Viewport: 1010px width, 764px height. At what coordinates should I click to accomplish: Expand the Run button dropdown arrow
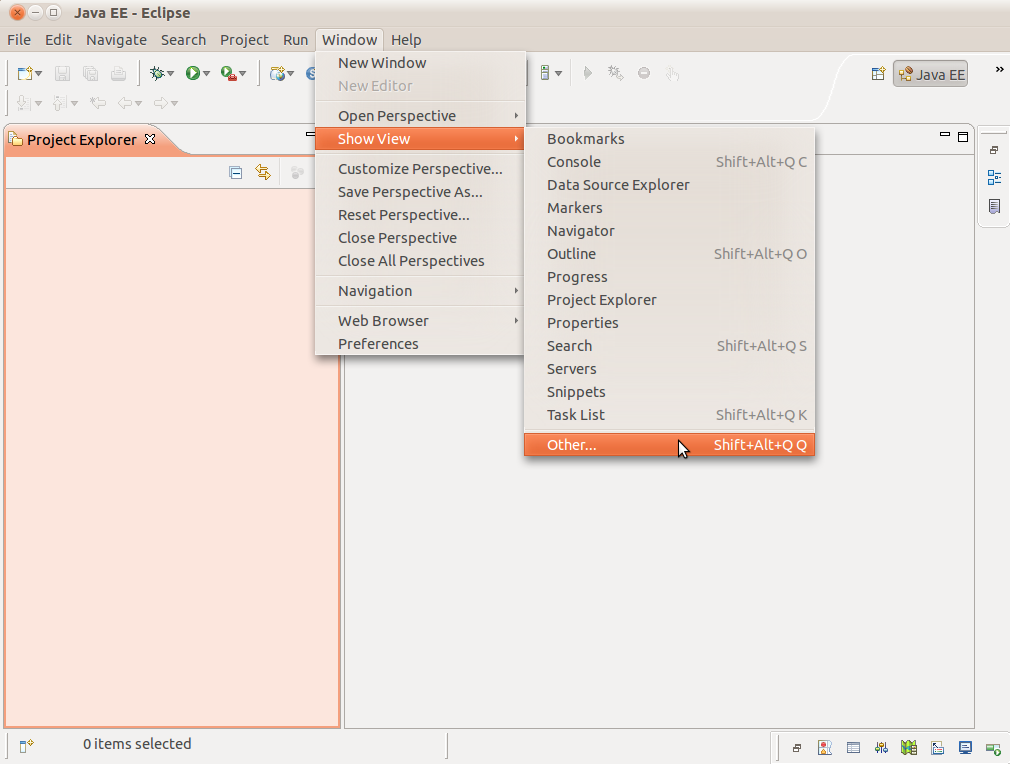[206, 74]
